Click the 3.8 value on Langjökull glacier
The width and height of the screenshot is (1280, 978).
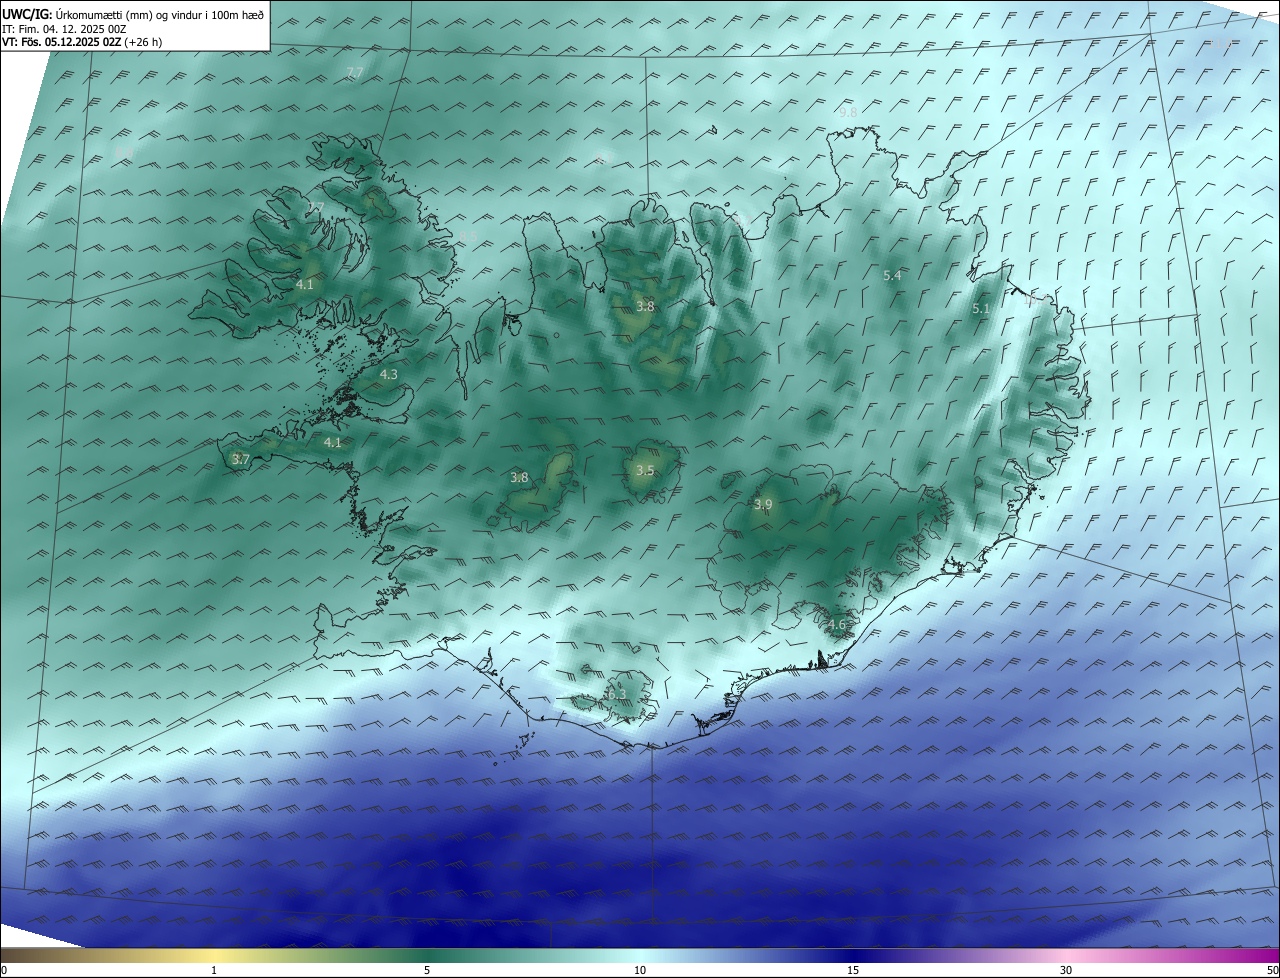tap(519, 478)
